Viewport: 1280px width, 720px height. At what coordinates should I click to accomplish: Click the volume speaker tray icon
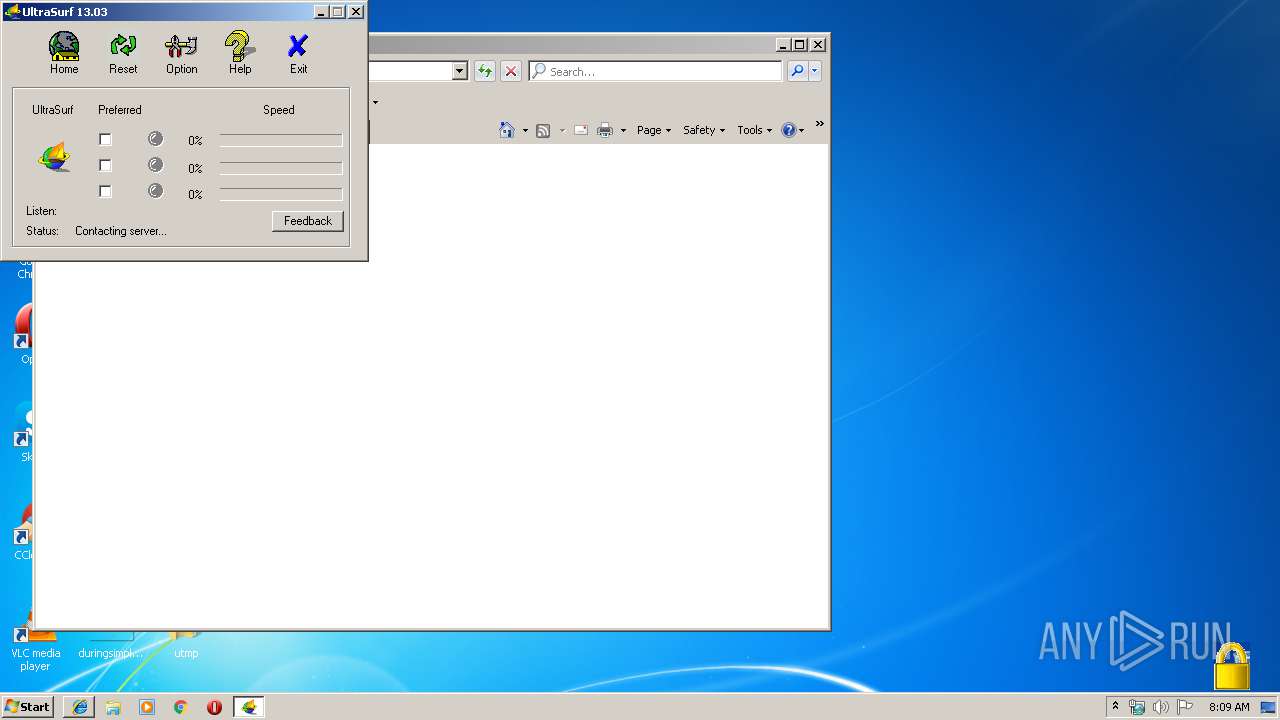[x=1161, y=707]
